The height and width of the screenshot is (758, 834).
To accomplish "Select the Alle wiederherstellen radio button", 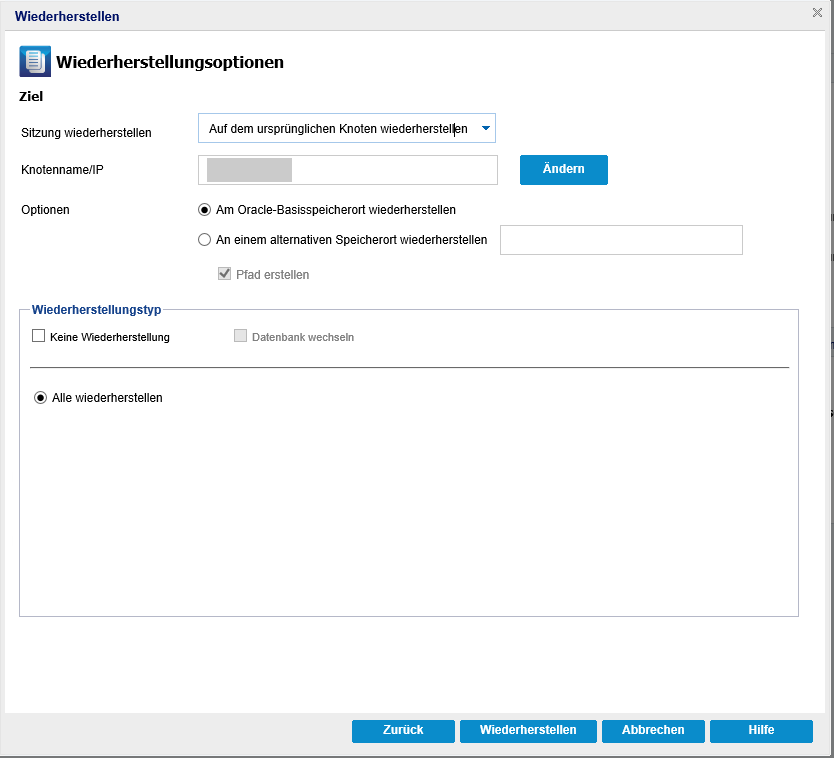I will coord(40,398).
